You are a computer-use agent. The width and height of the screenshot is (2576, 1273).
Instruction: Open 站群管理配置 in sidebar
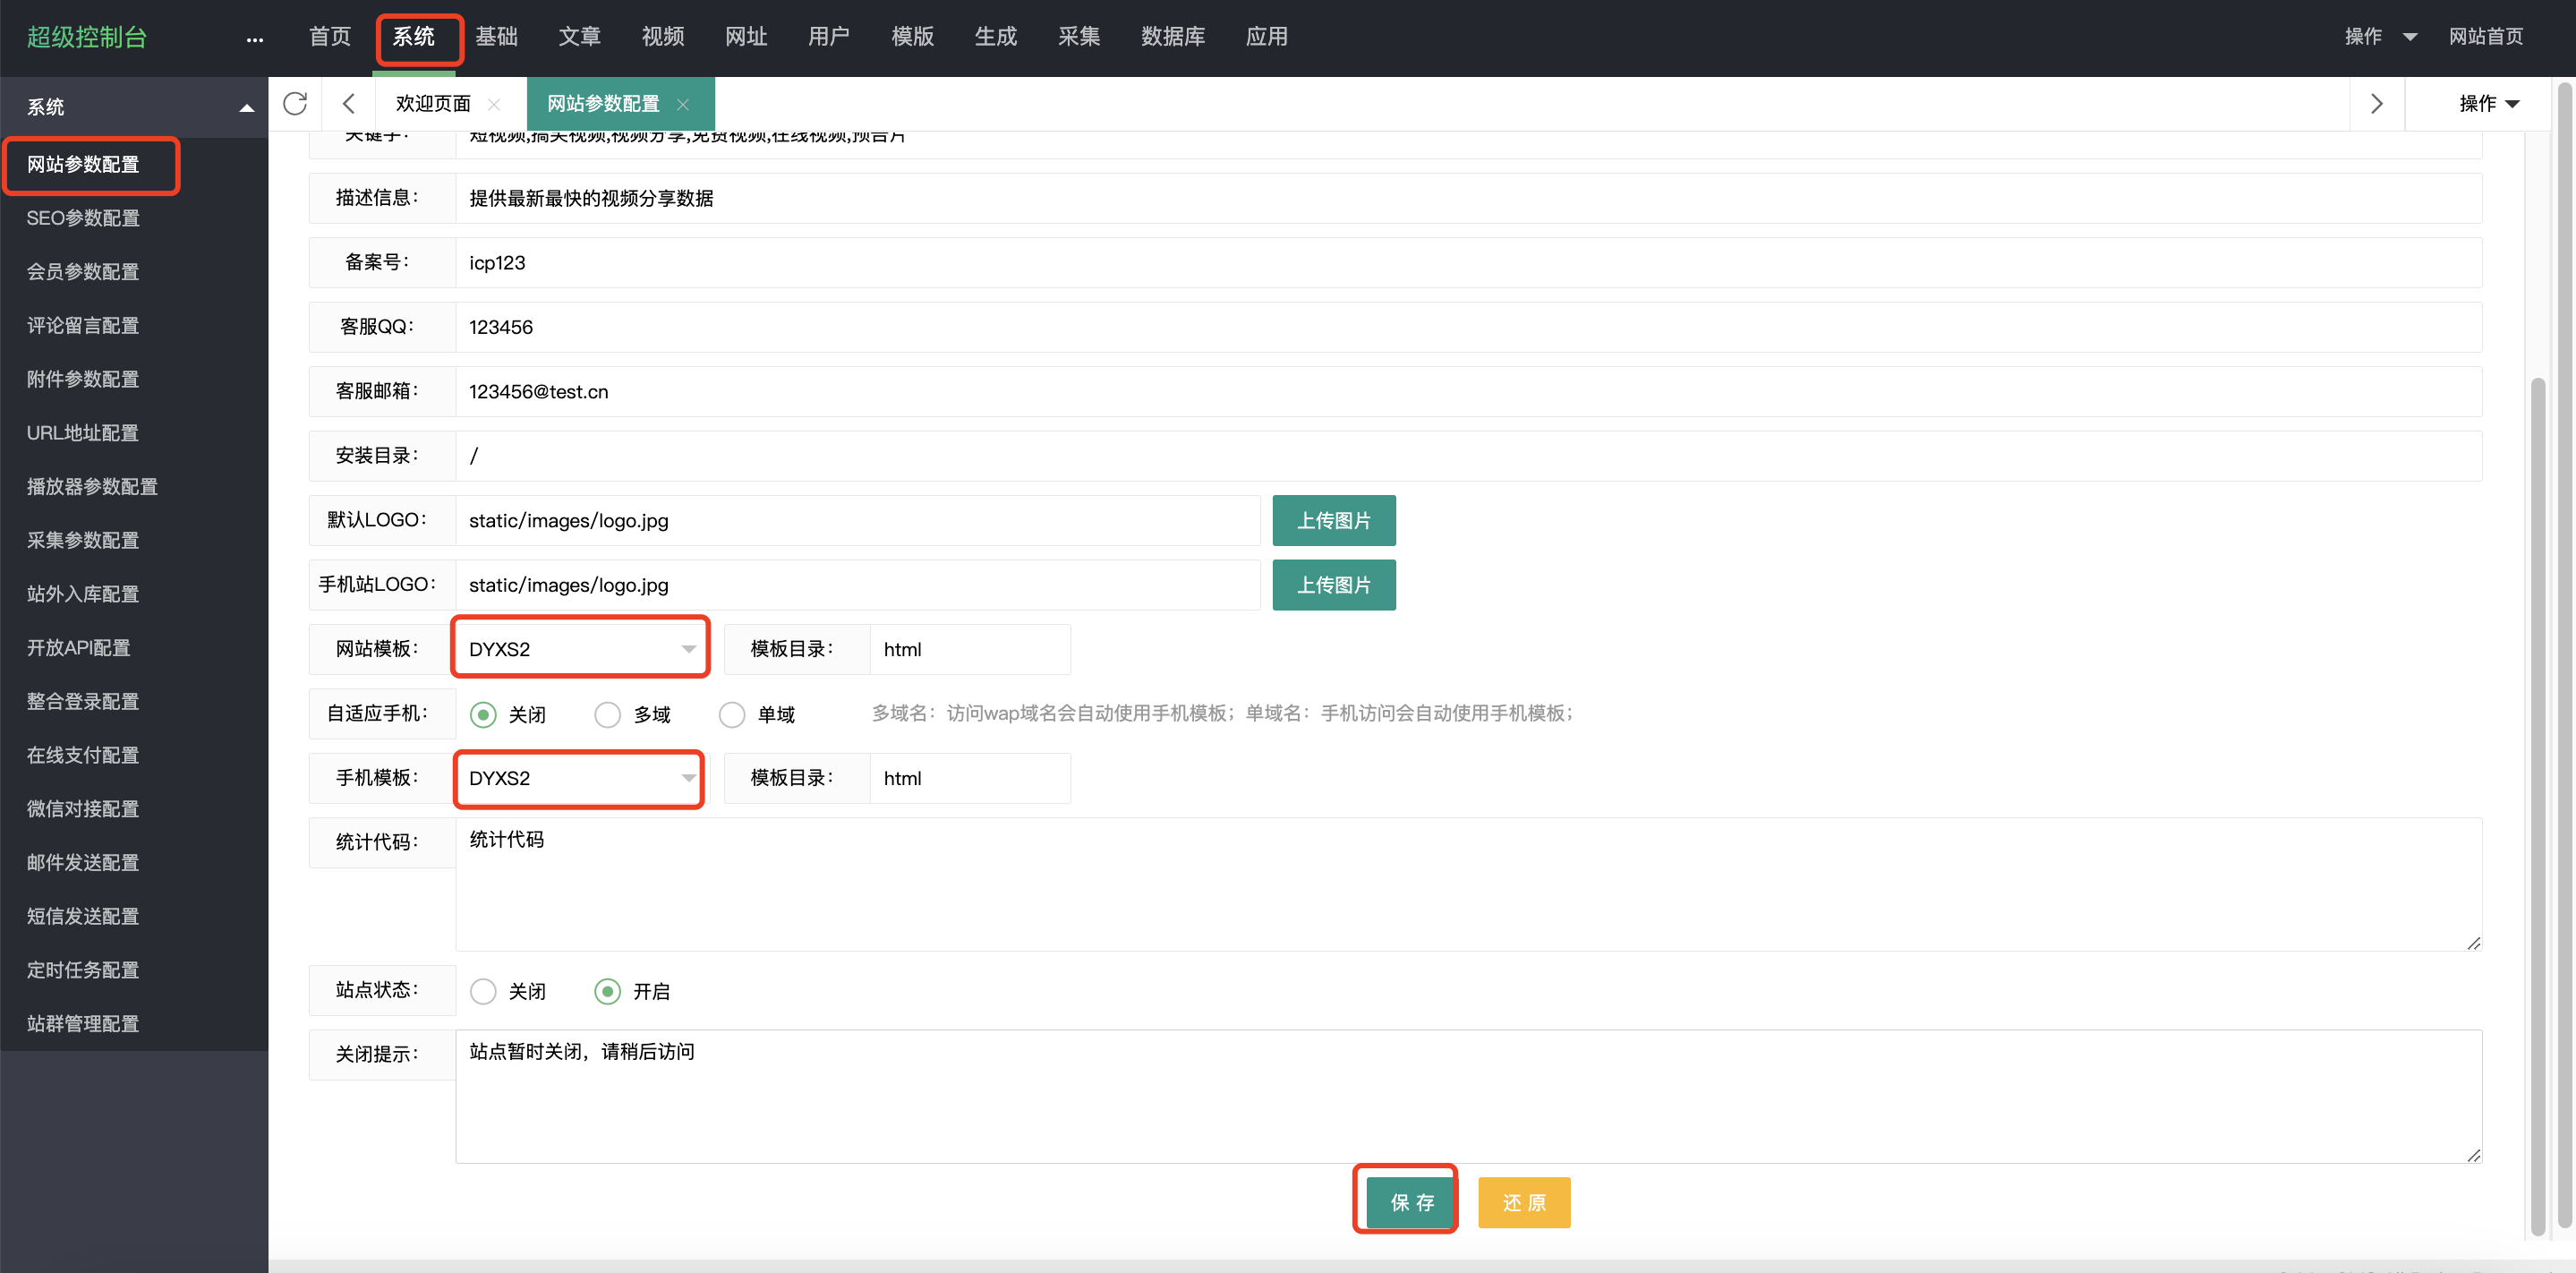(83, 1024)
